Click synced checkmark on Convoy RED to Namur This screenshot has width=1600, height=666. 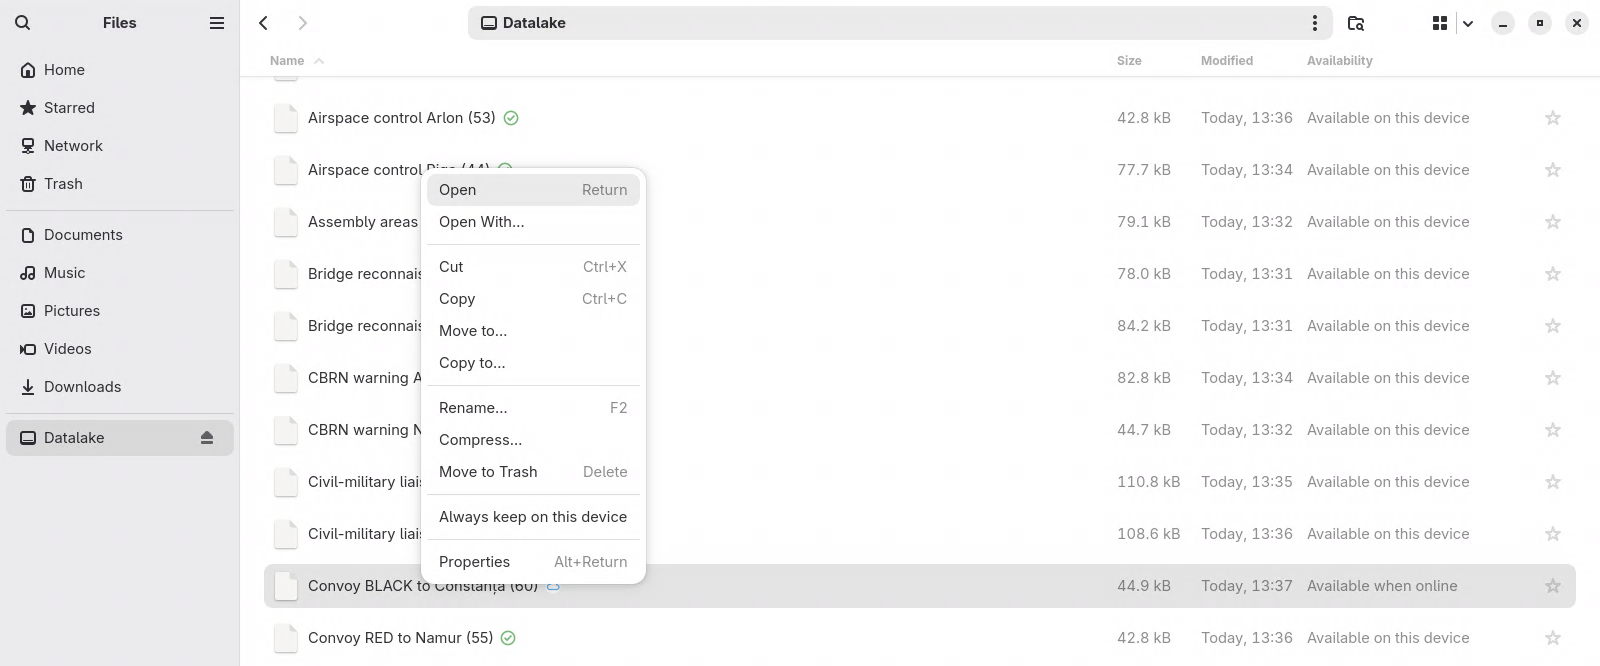[x=508, y=638]
